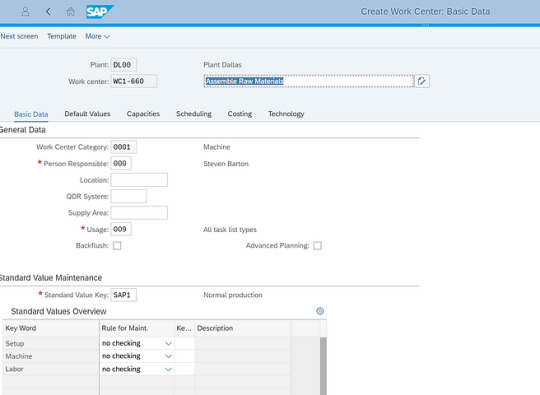
Task: Open Standard Values Overview table settings icon
Action: point(320,311)
